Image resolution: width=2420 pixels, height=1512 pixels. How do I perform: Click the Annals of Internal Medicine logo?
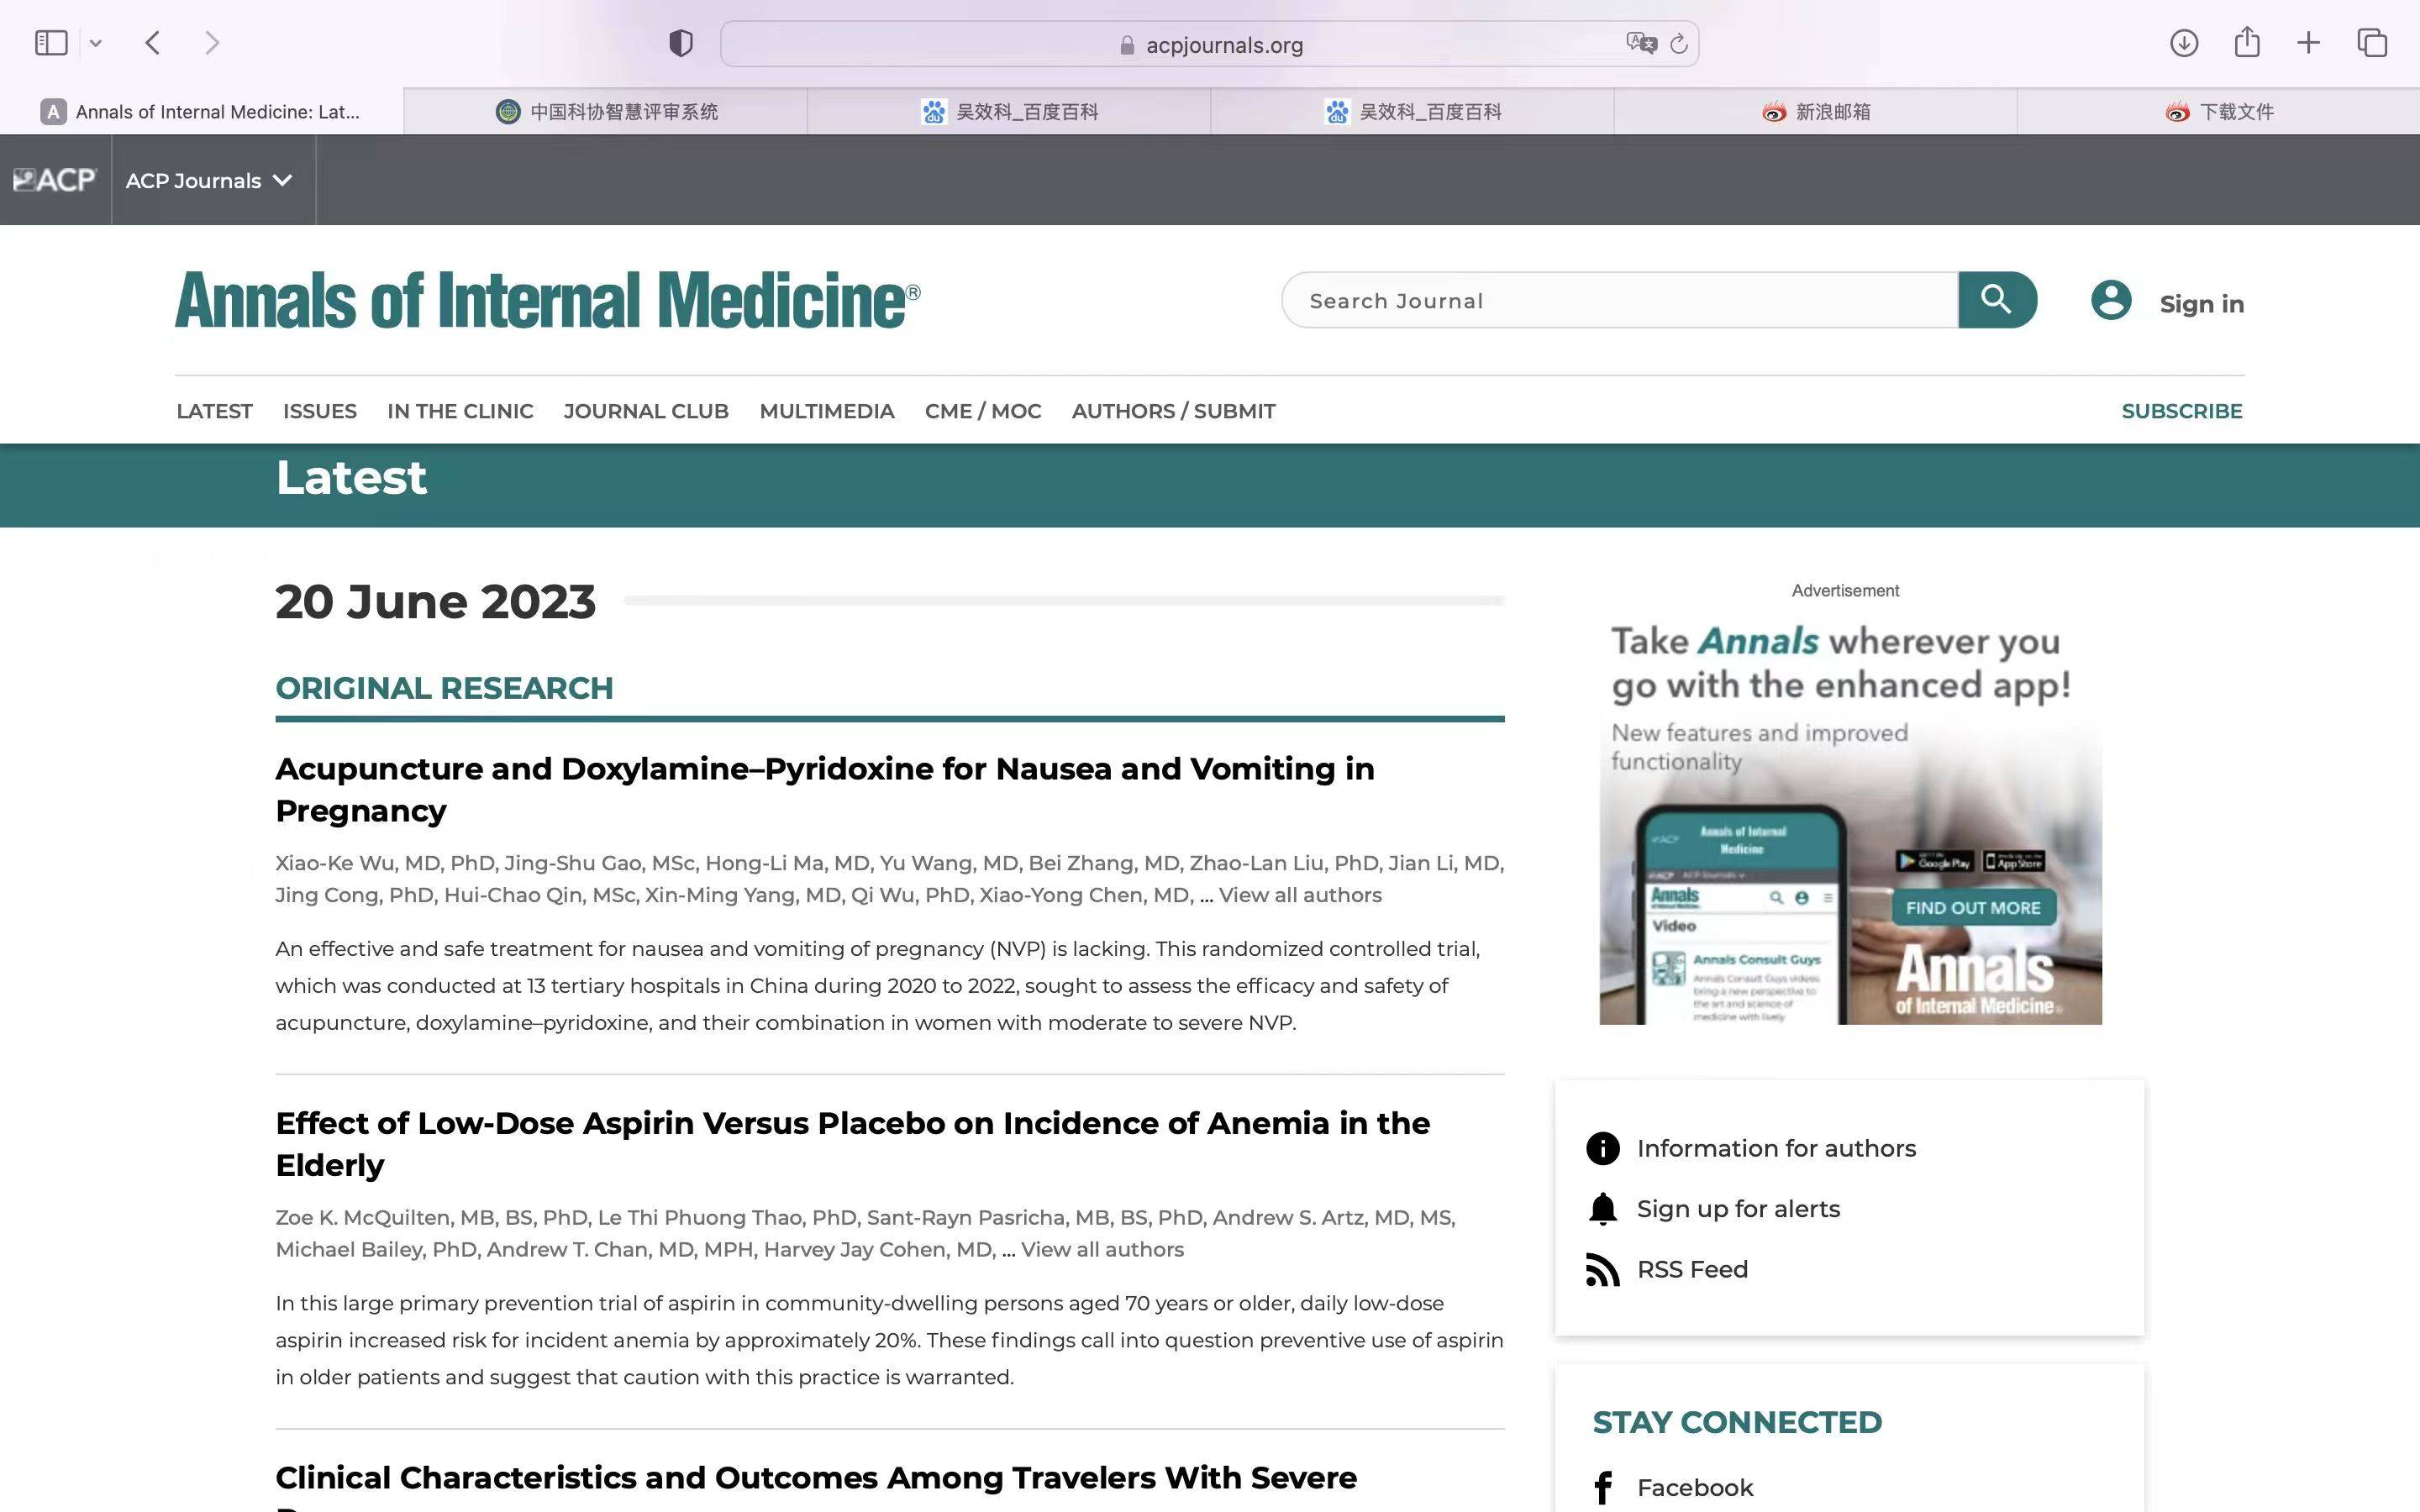pyautogui.click(x=547, y=300)
